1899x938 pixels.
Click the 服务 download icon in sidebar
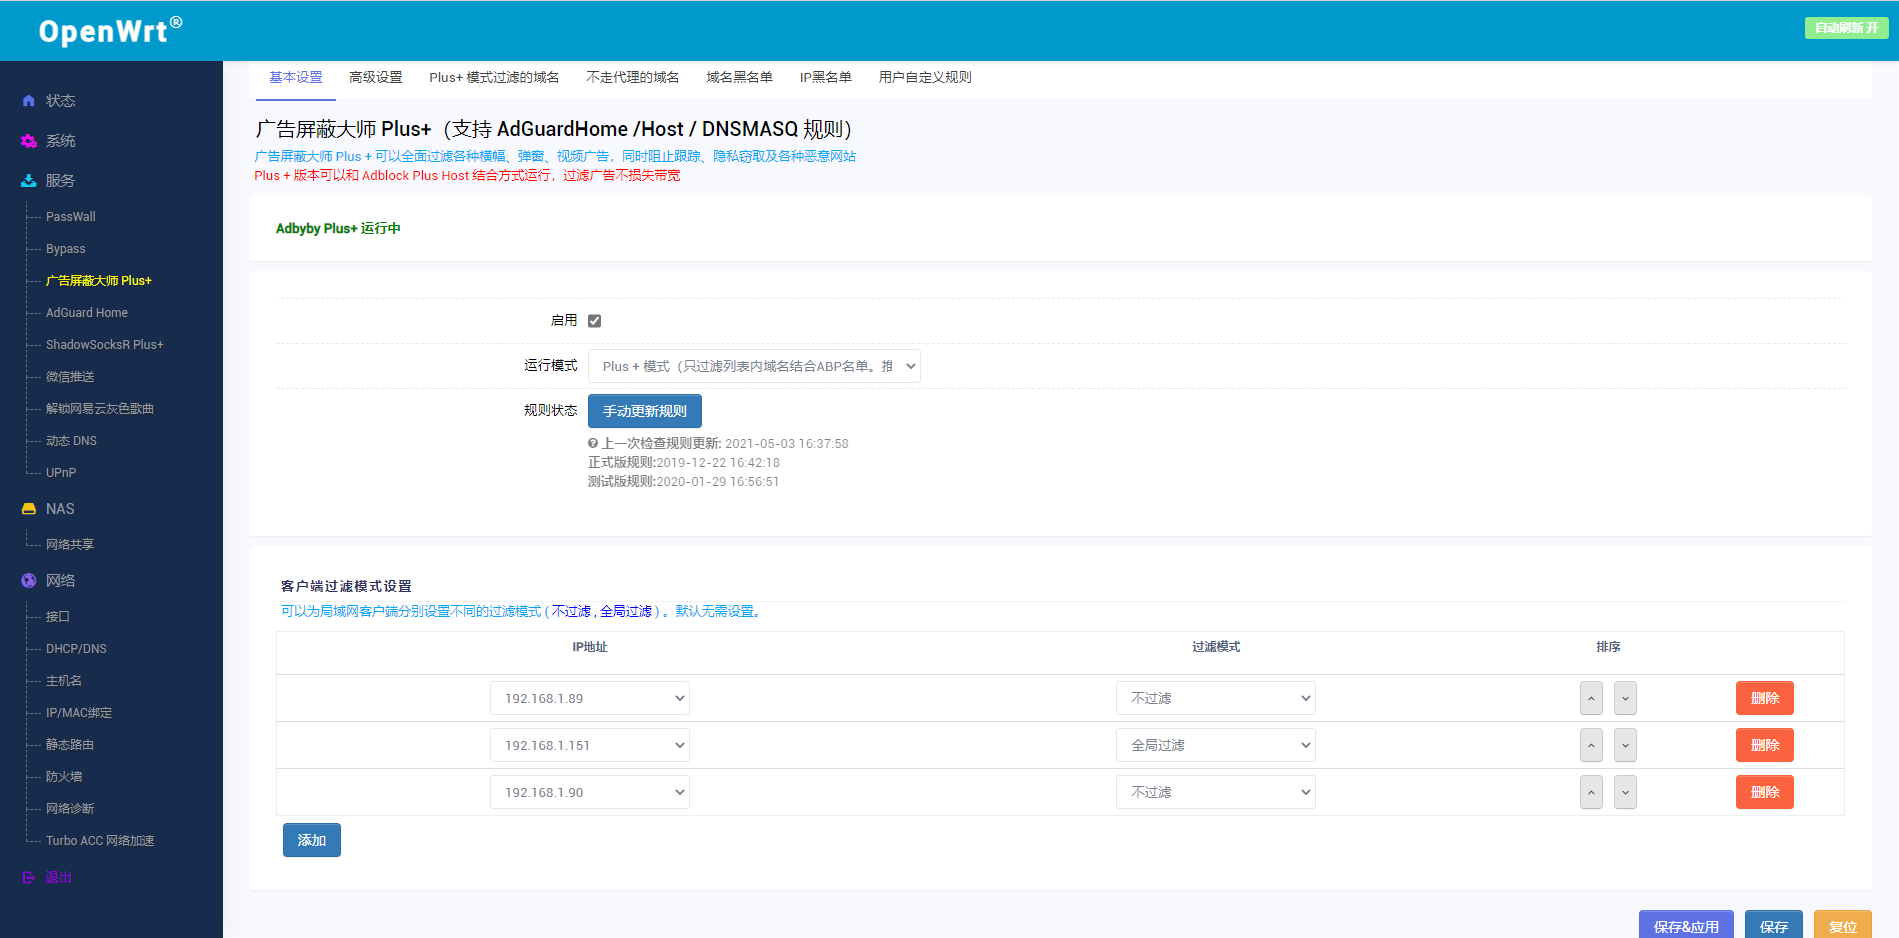(x=29, y=181)
